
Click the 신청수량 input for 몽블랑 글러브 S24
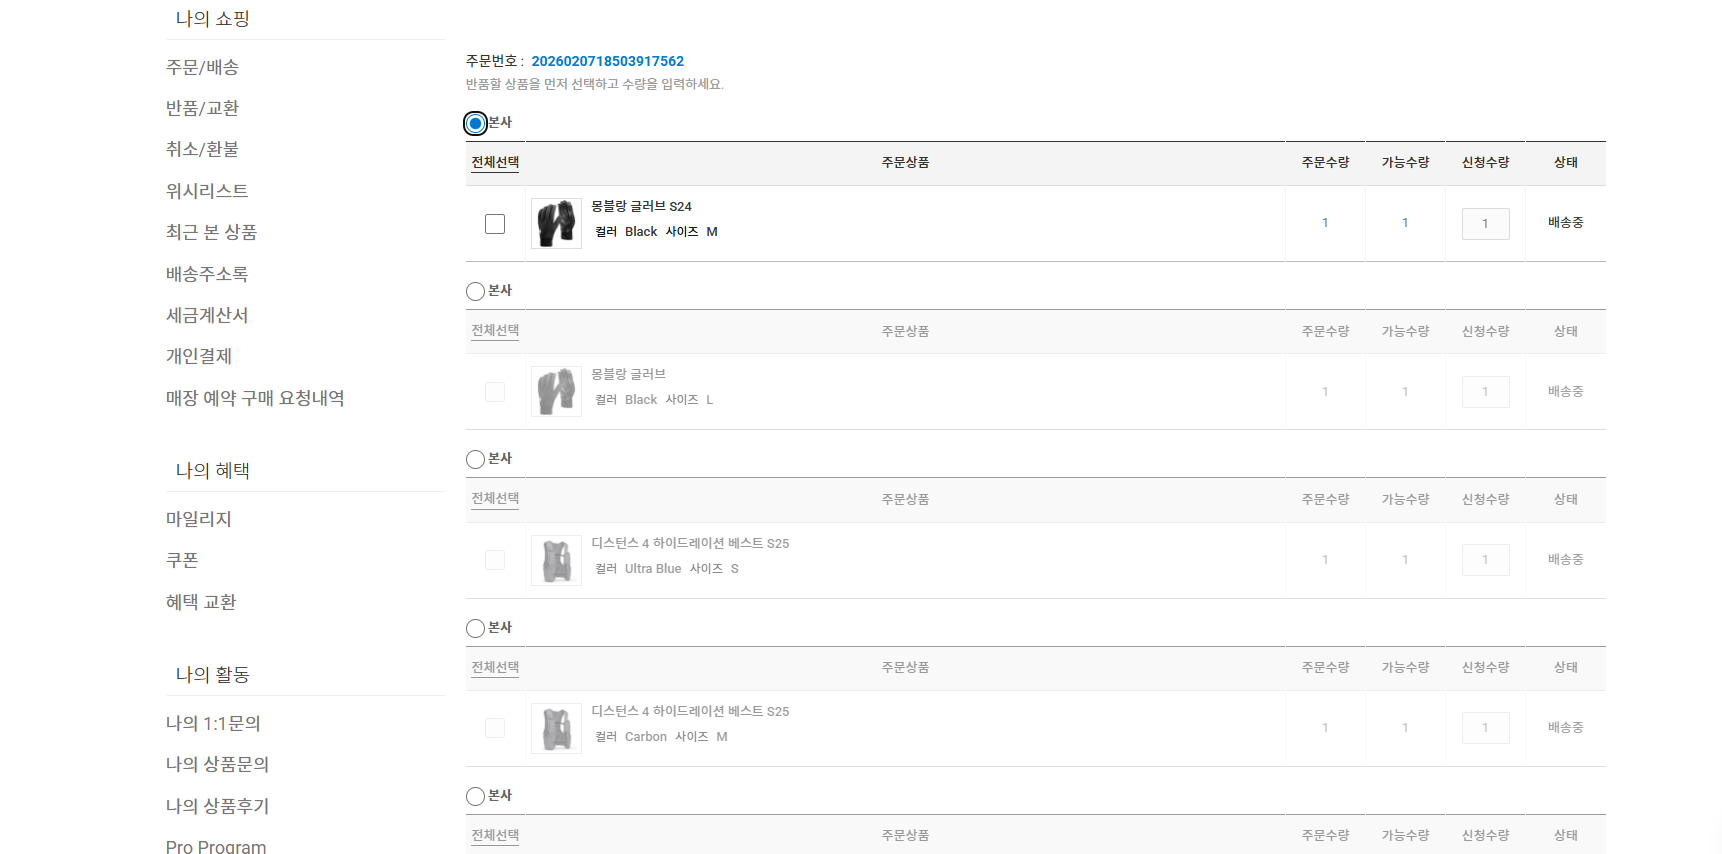click(1485, 224)
